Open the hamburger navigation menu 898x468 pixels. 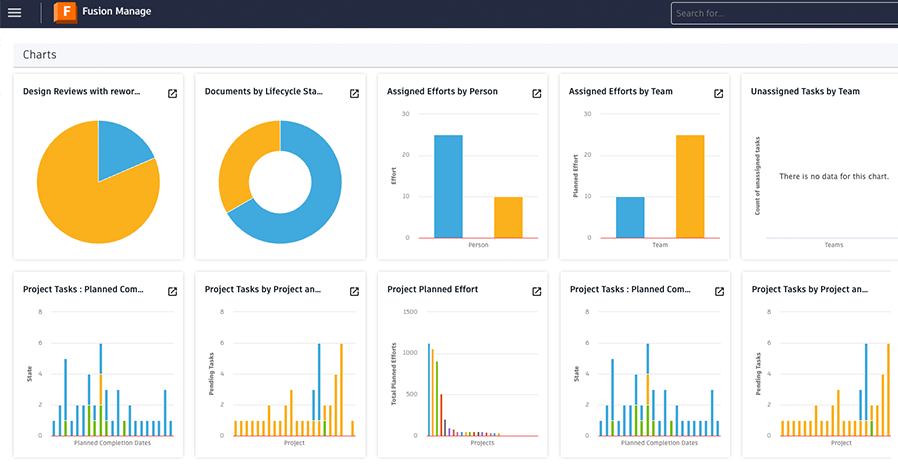[15, 13]
